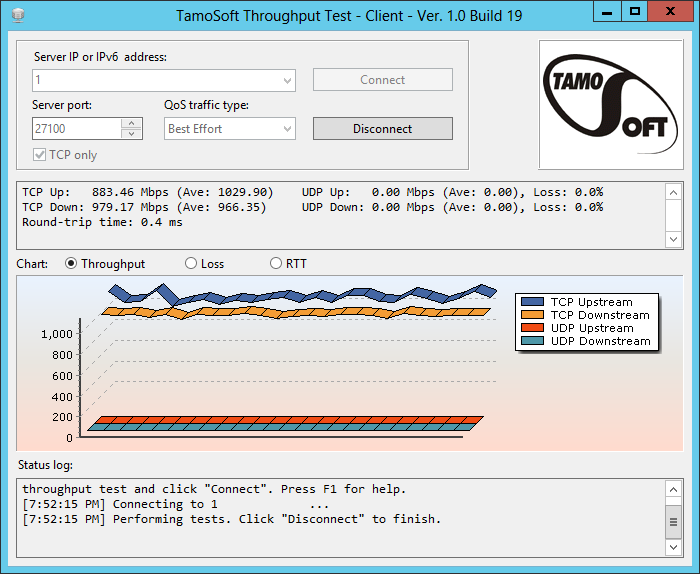This screenshot has width=700, height=574.
Task: Click the Server port input field
Action: [x=77, y=129]
